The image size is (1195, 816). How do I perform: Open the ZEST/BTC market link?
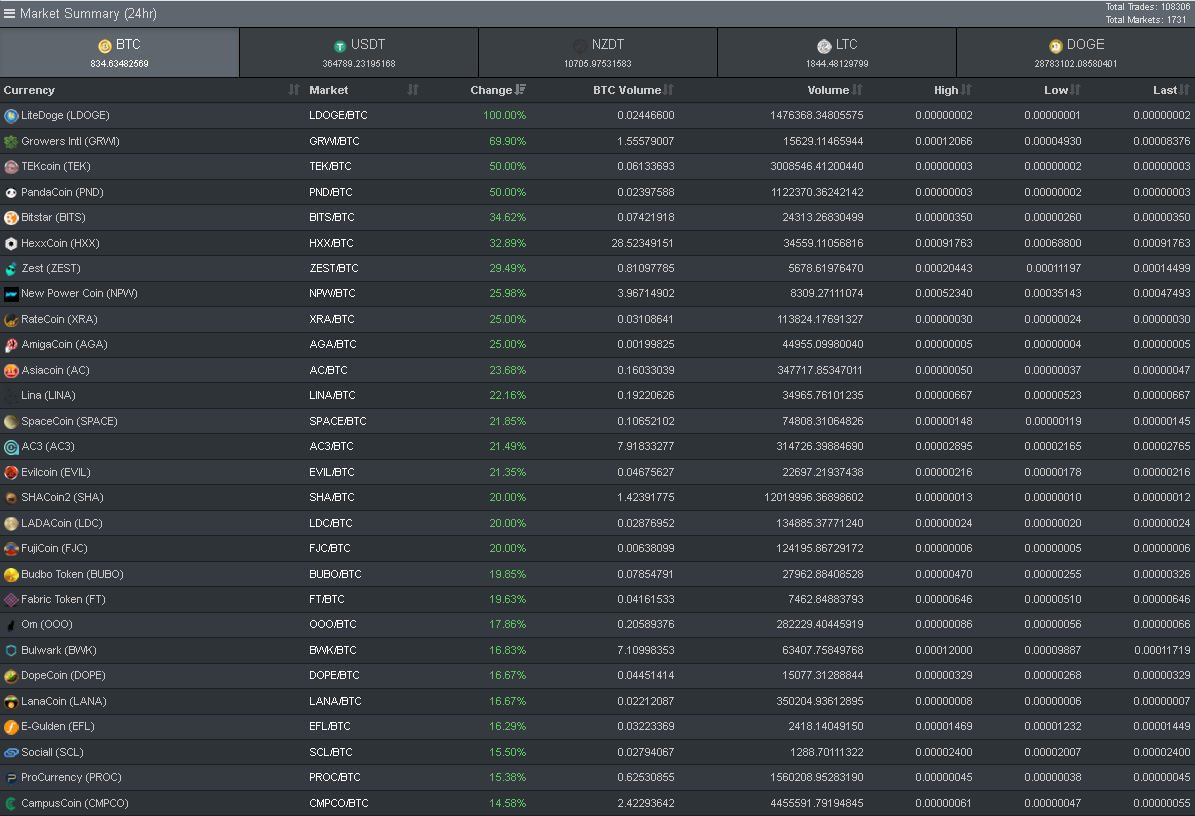(334, 269)
